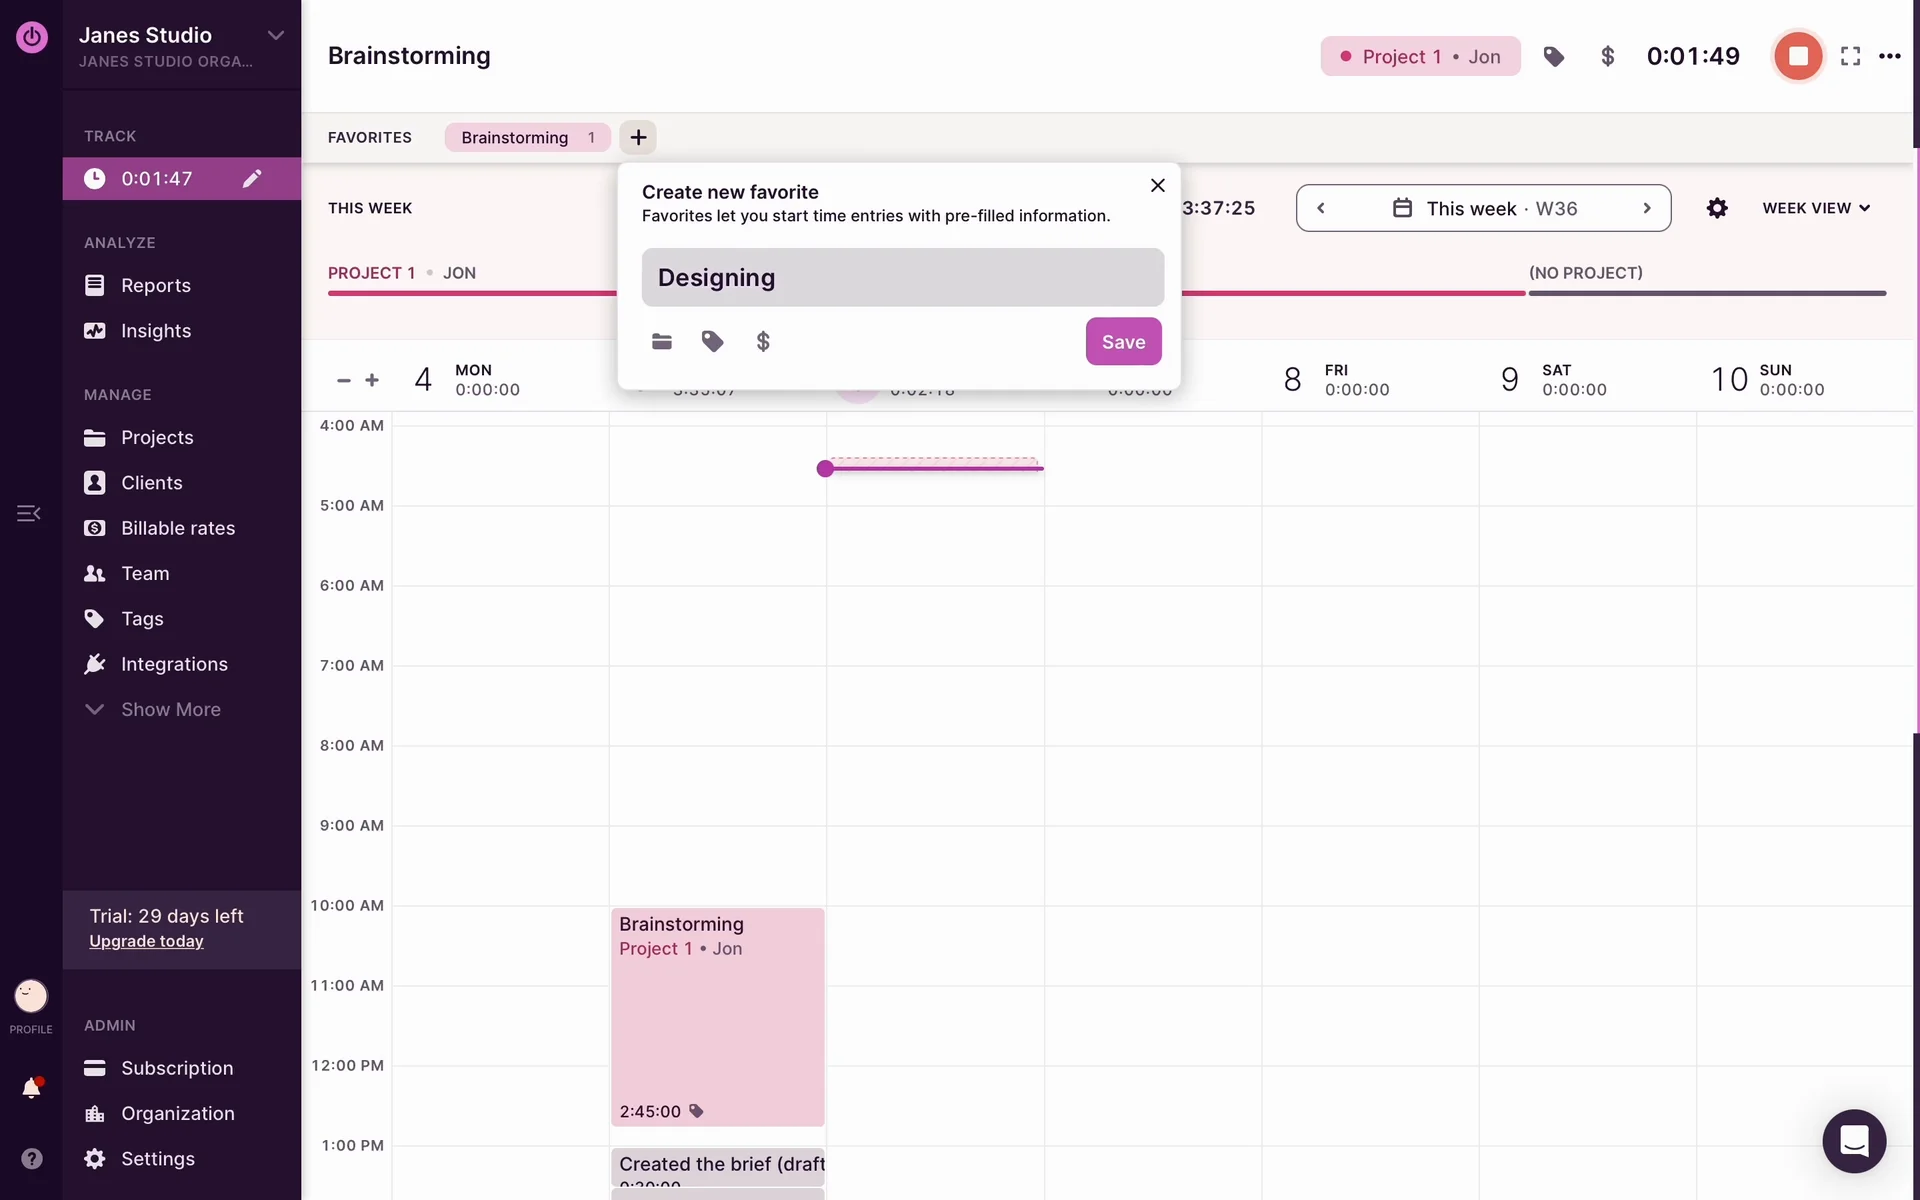Open the Integrations page
Screen dimensions: 1920x1200
[x=174, y=664]
